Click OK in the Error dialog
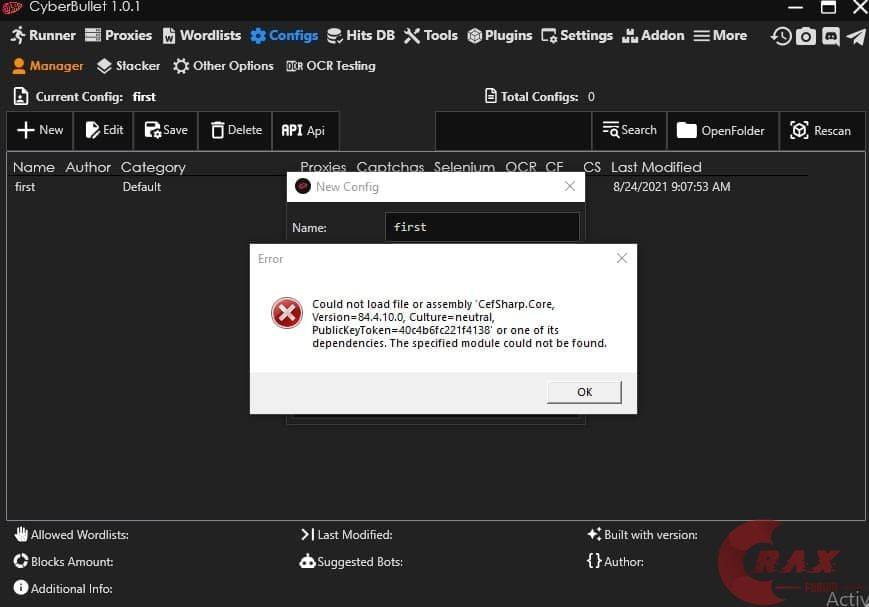 click(584, 392)
